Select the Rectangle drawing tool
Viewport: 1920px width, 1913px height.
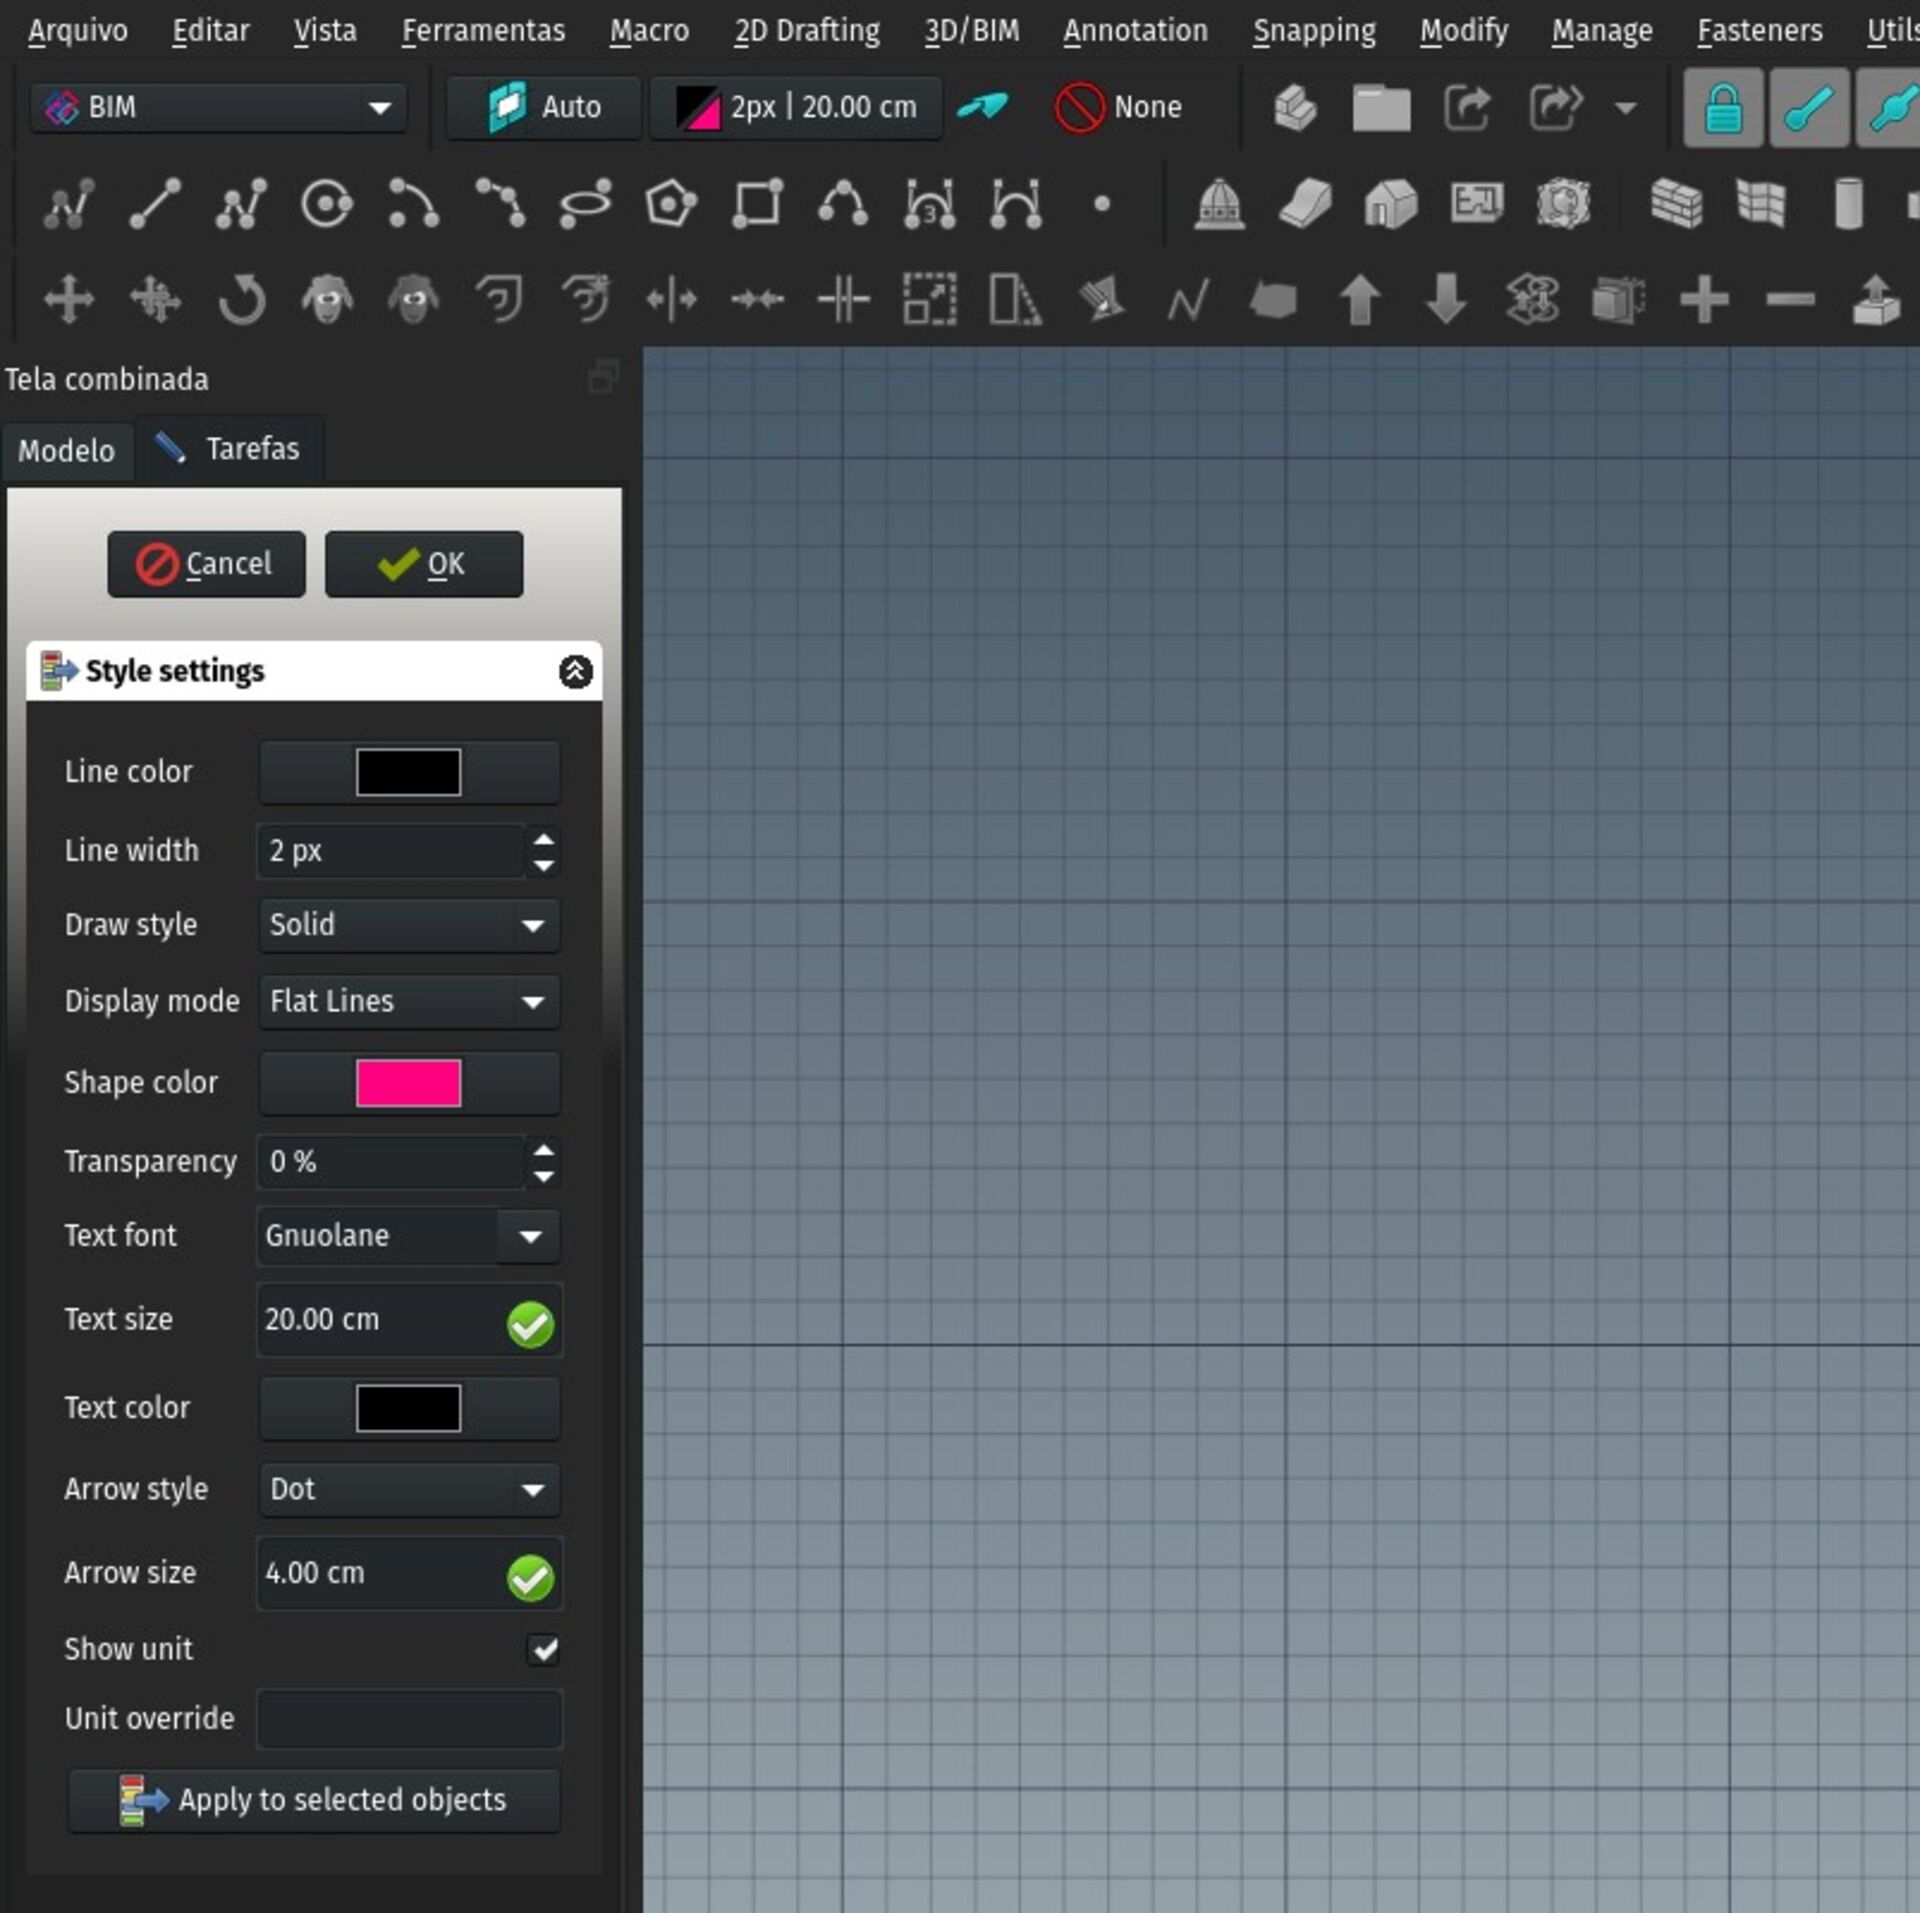(x=757, y=204)
